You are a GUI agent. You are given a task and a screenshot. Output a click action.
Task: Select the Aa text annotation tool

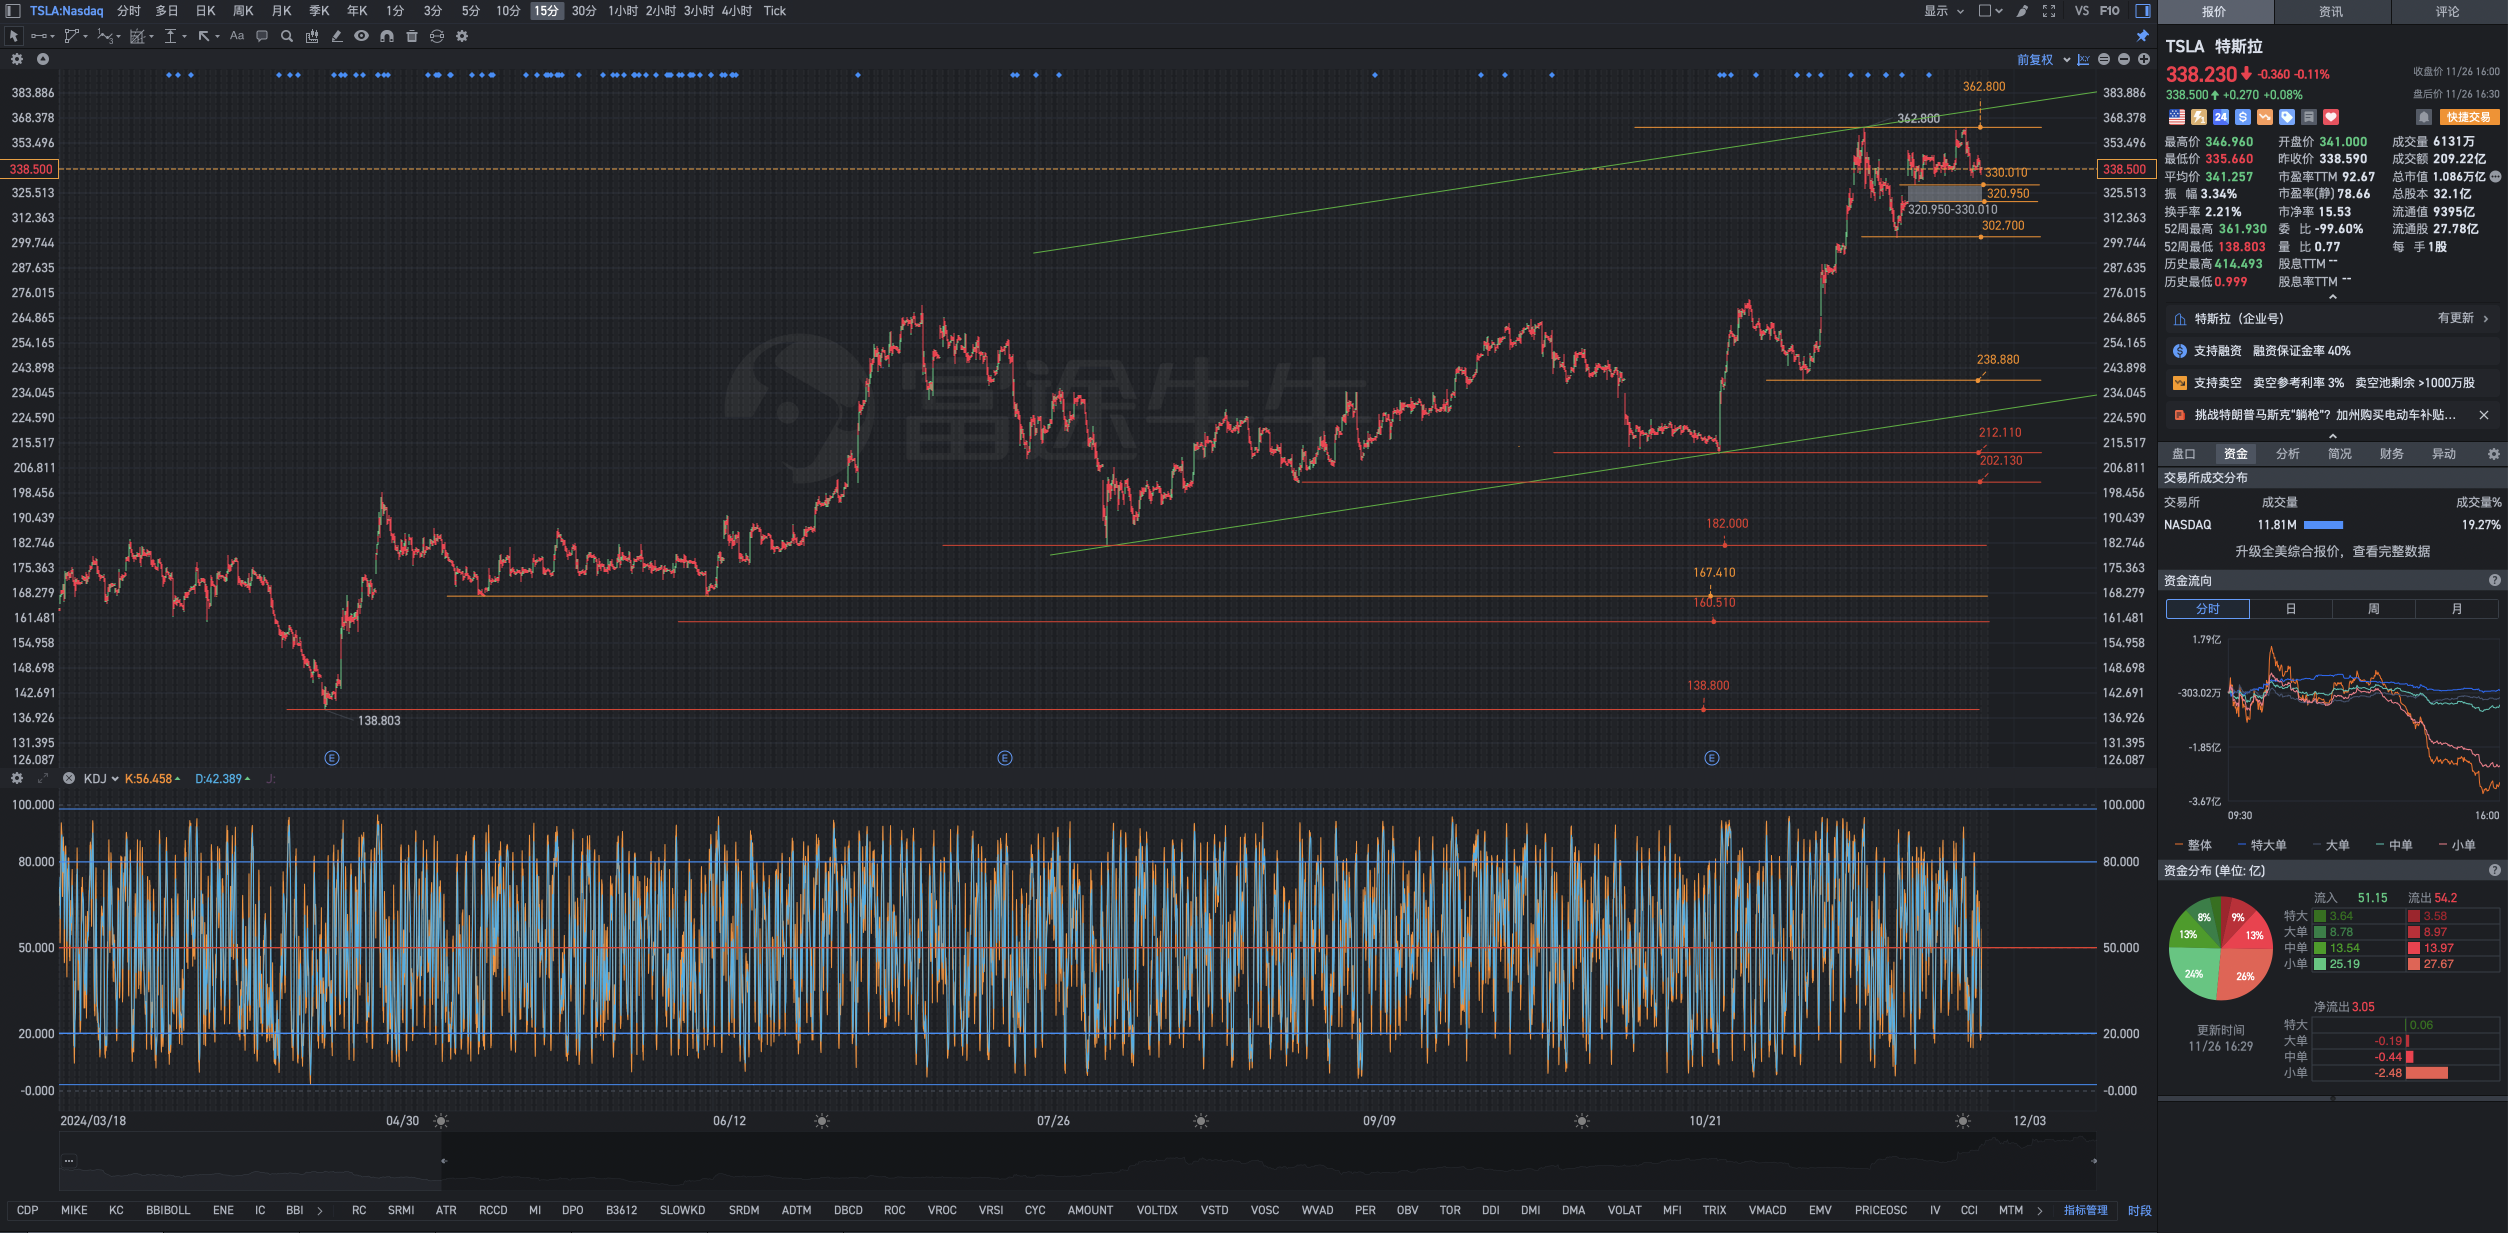(237, 36)
